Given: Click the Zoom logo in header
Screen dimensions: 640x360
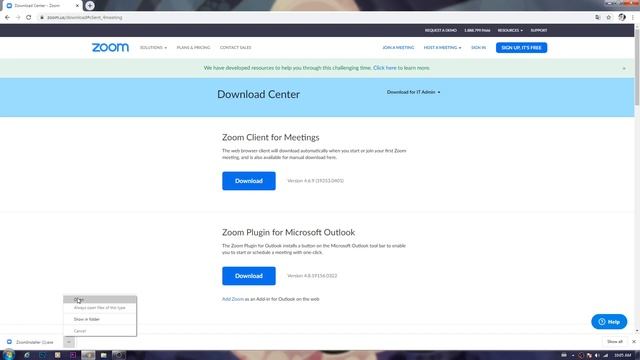Looking at the screenshot, I should click(110, 47).
